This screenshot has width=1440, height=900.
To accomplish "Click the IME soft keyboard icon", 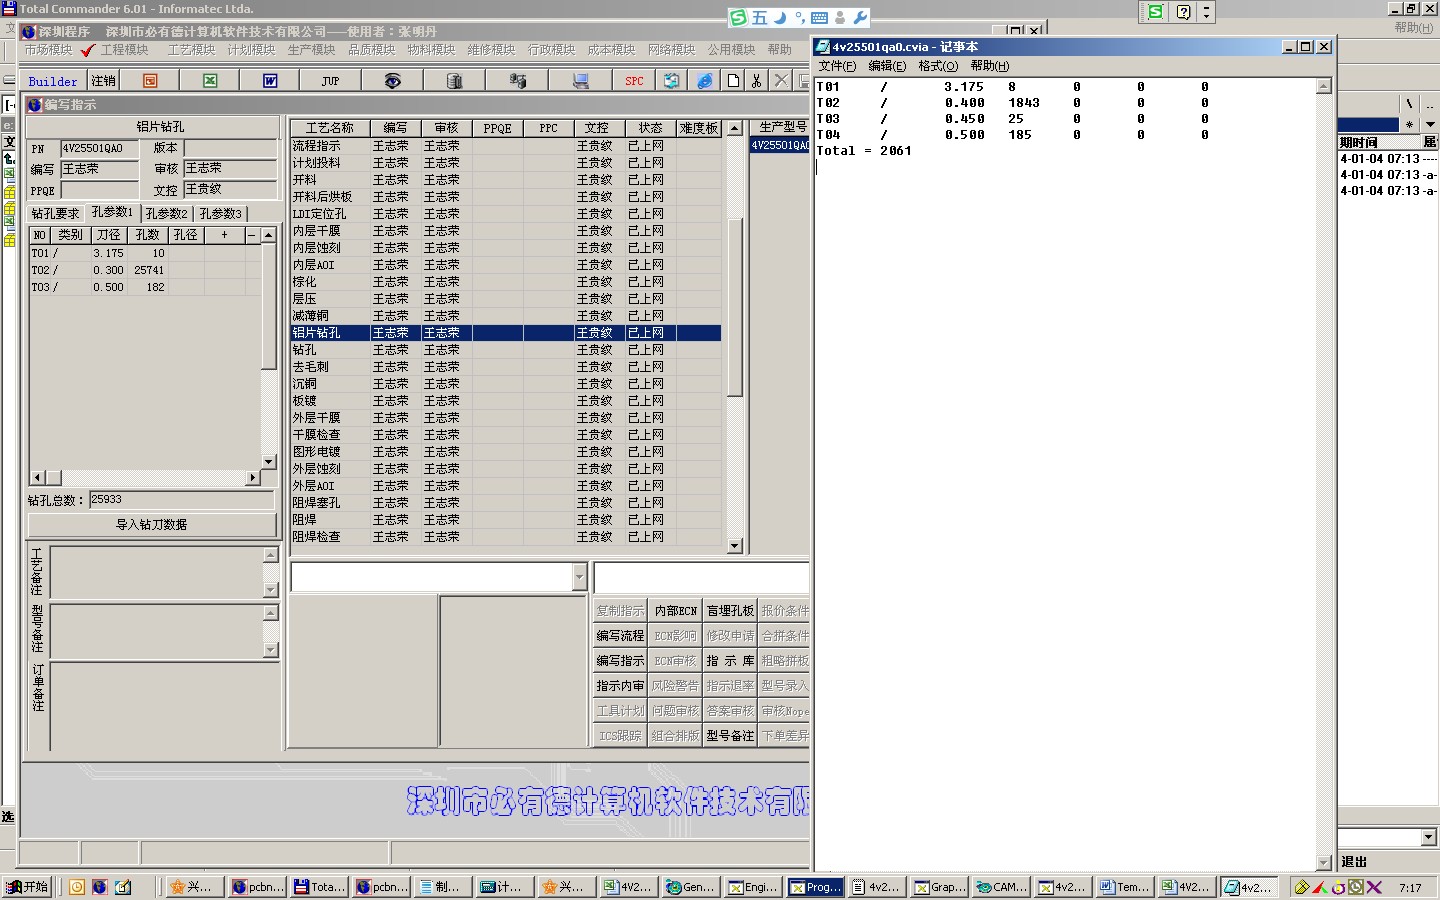I will pos(819,18).
